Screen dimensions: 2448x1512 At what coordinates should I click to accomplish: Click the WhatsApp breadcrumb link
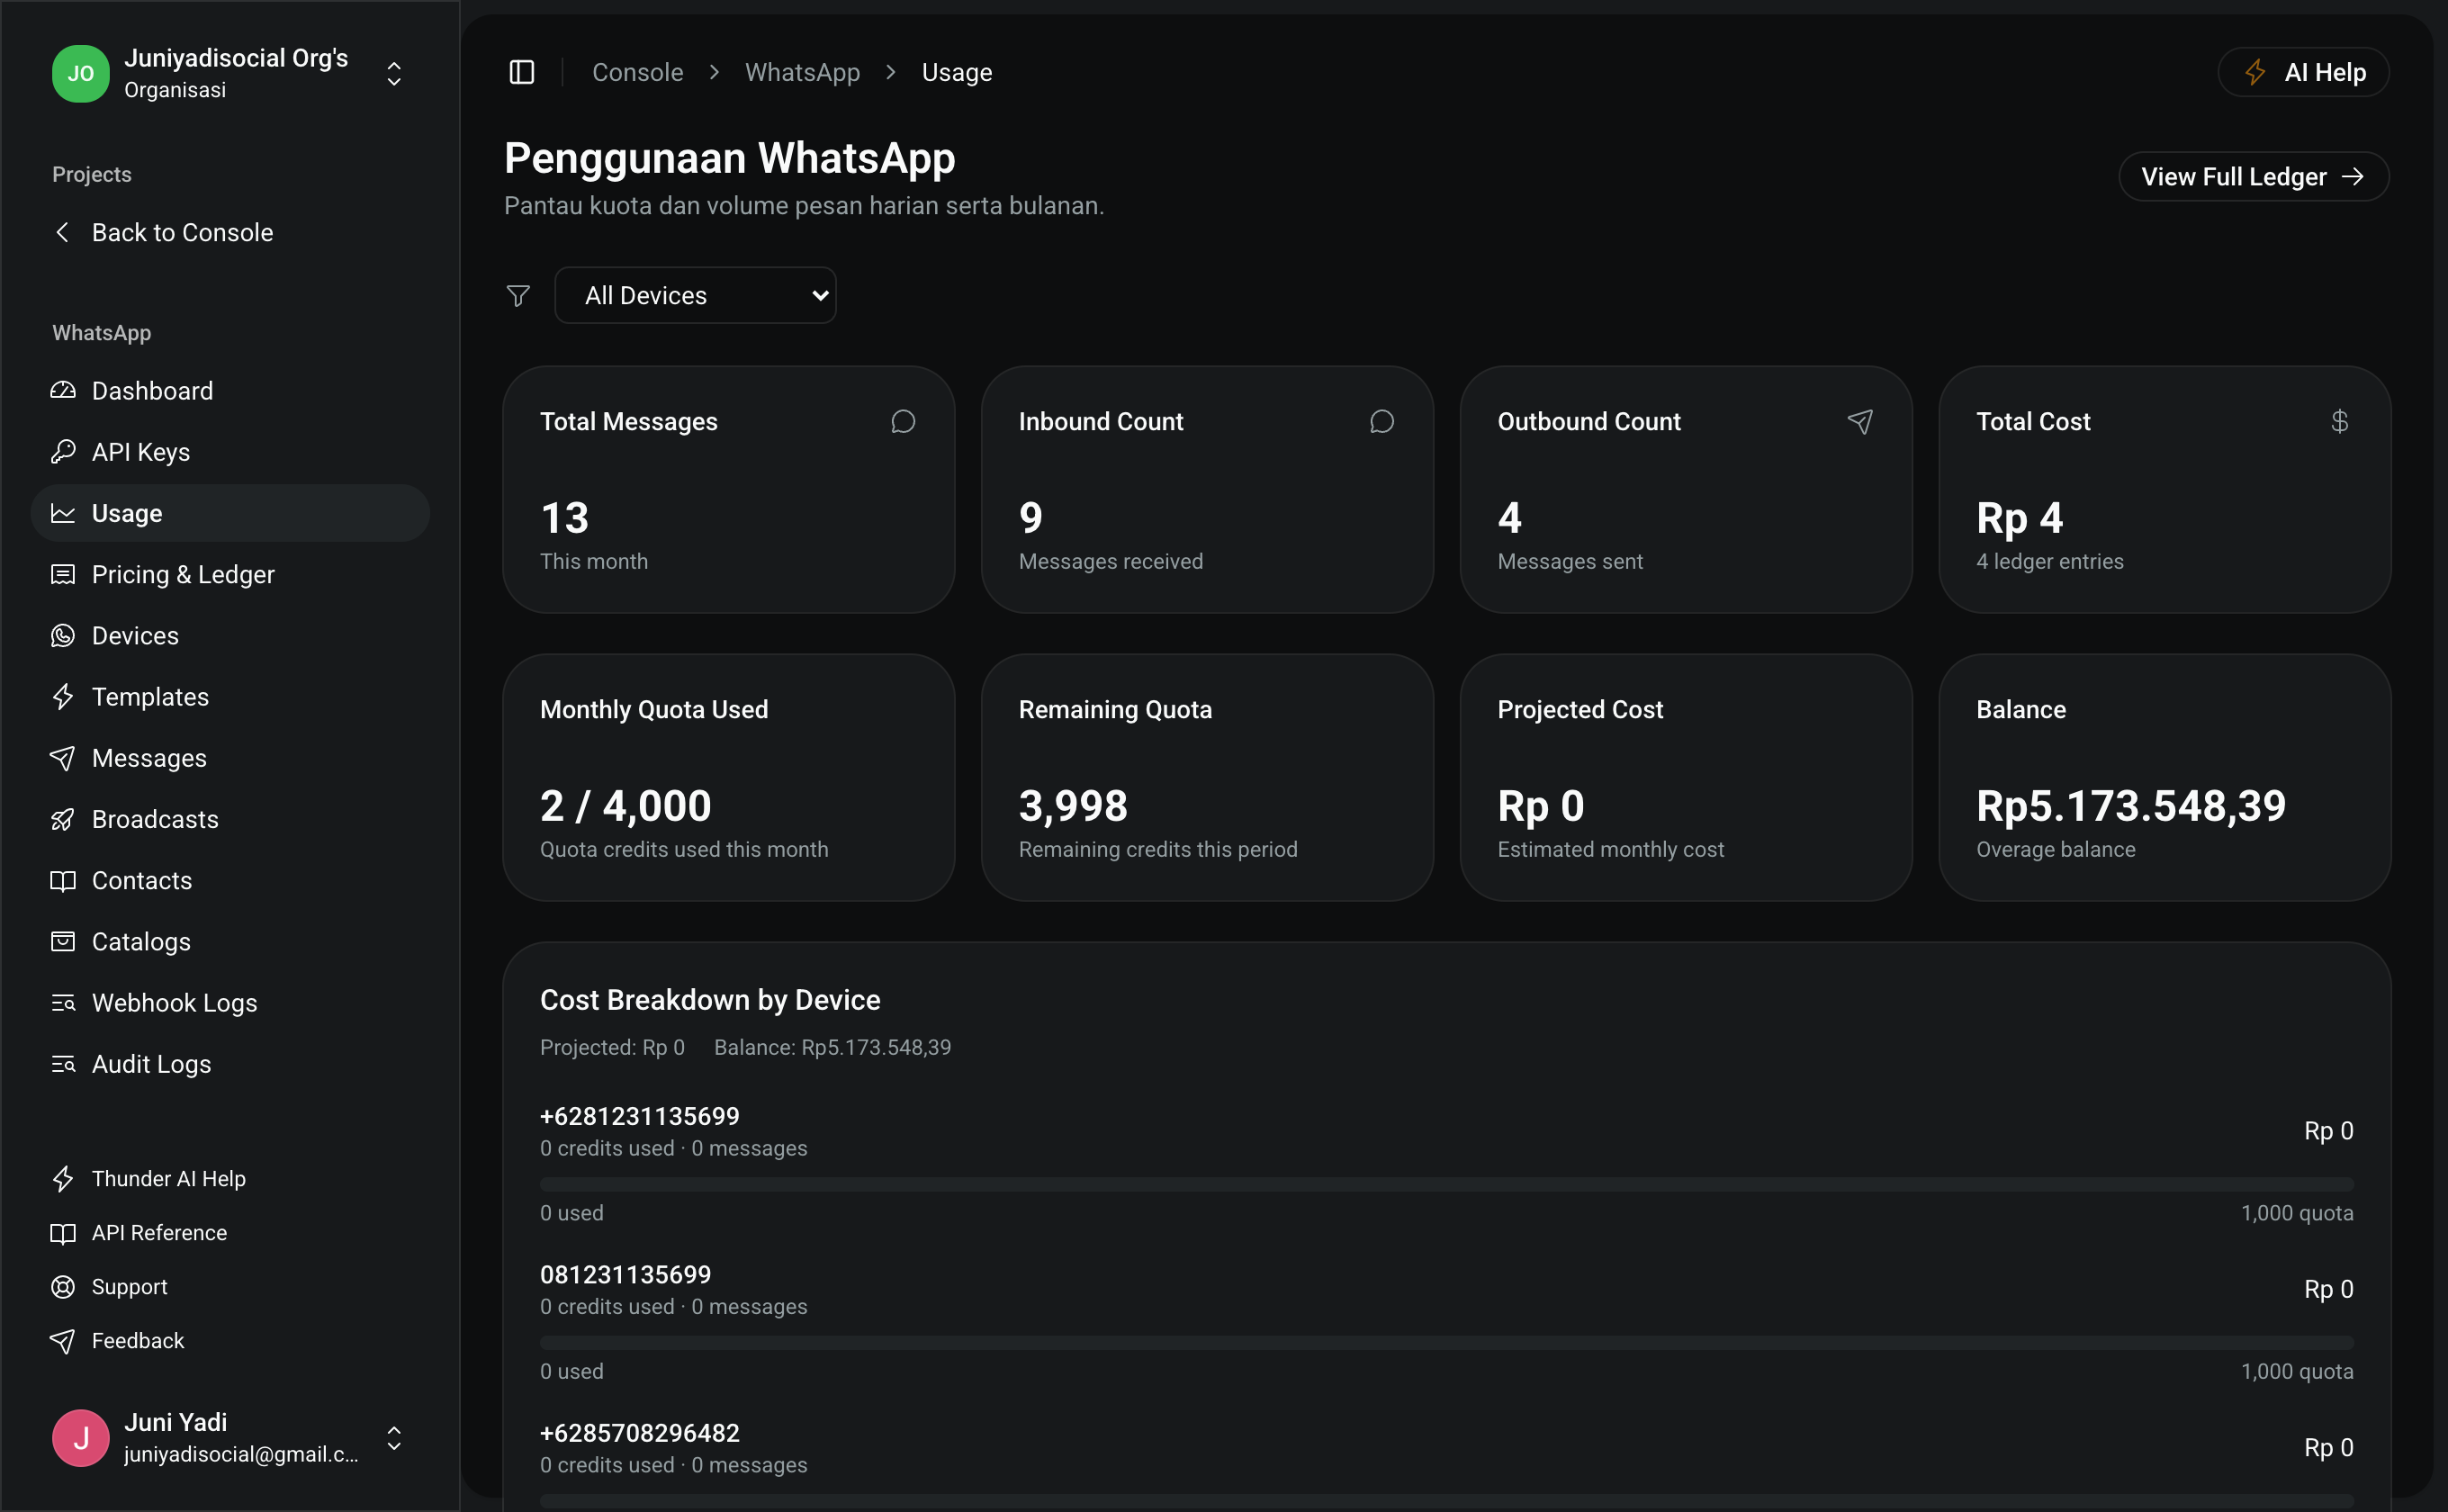[802, 72]
